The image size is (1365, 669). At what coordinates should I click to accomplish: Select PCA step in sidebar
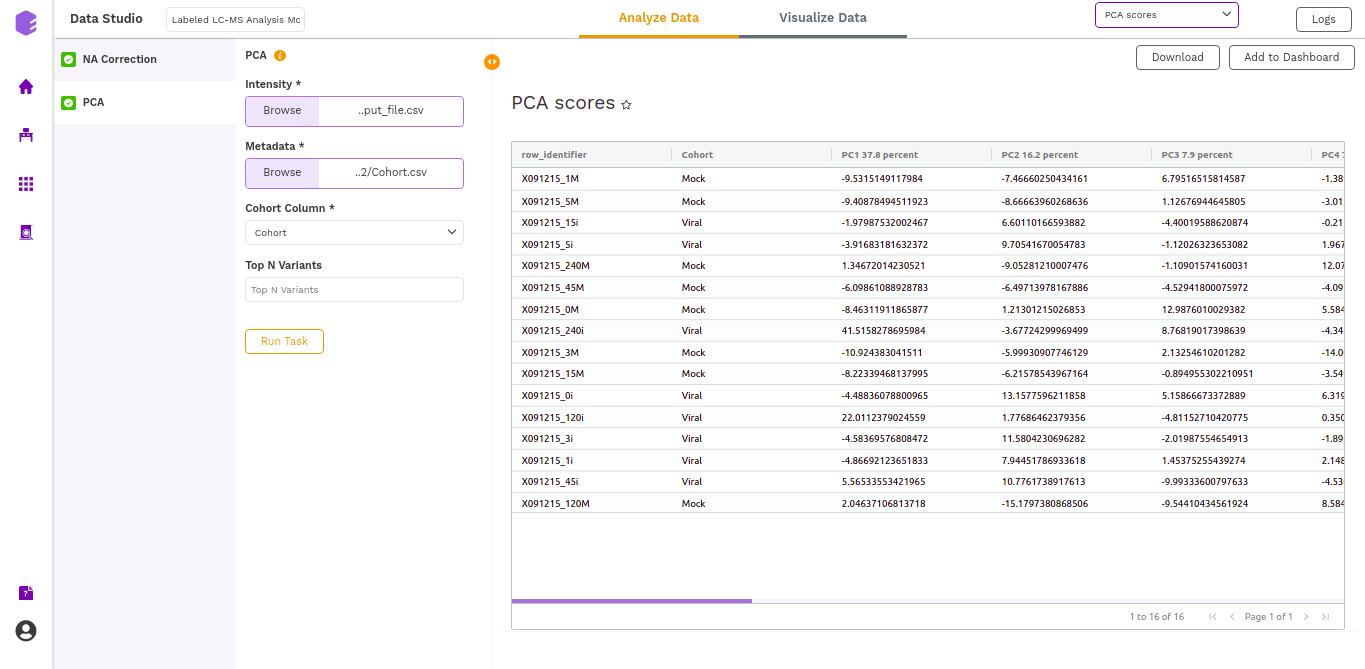pyautogui.click(x=145, y=102)
